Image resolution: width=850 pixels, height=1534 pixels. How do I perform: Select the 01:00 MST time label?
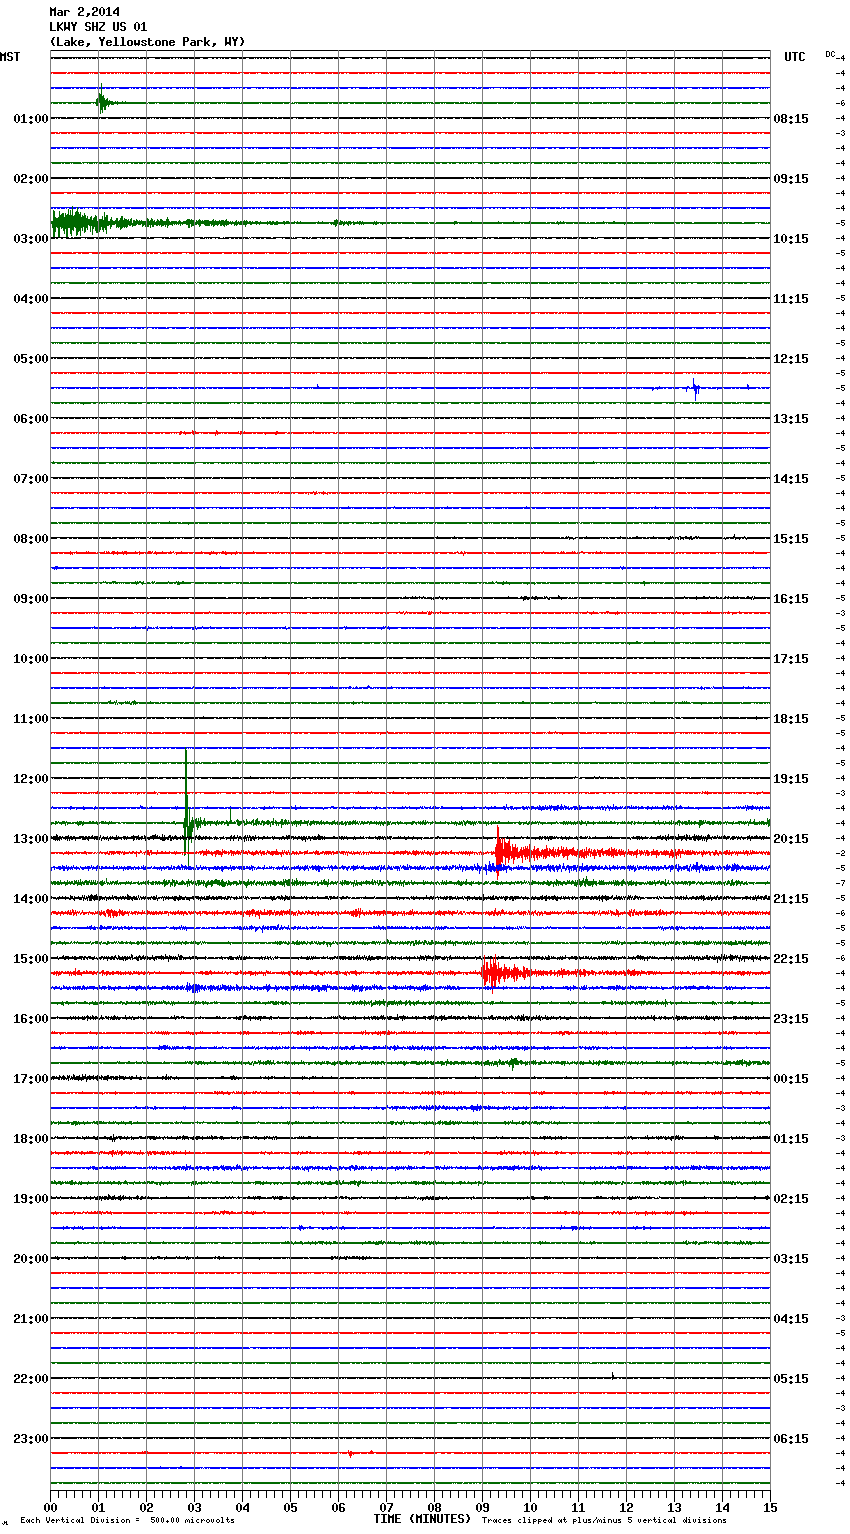[31, 119]
